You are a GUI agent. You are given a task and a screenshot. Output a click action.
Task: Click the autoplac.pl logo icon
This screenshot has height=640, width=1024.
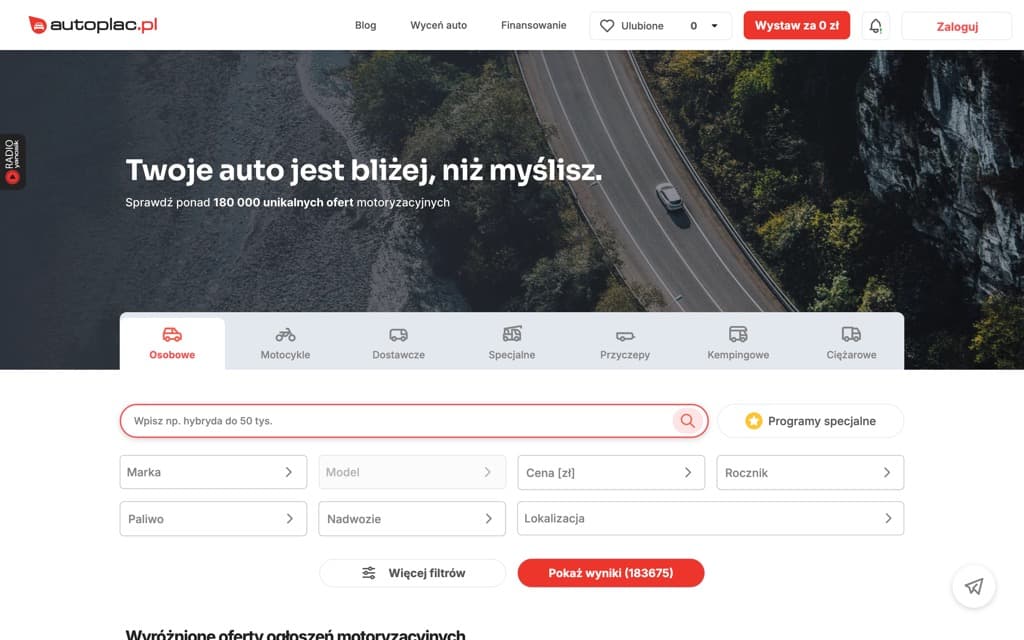(x=37, y=24)
